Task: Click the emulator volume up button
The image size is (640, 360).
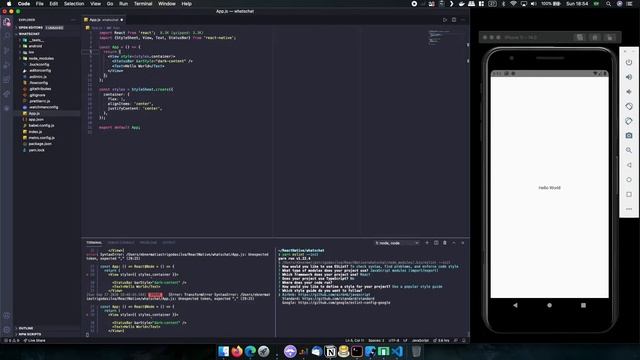Action: (x=629, y=77)
